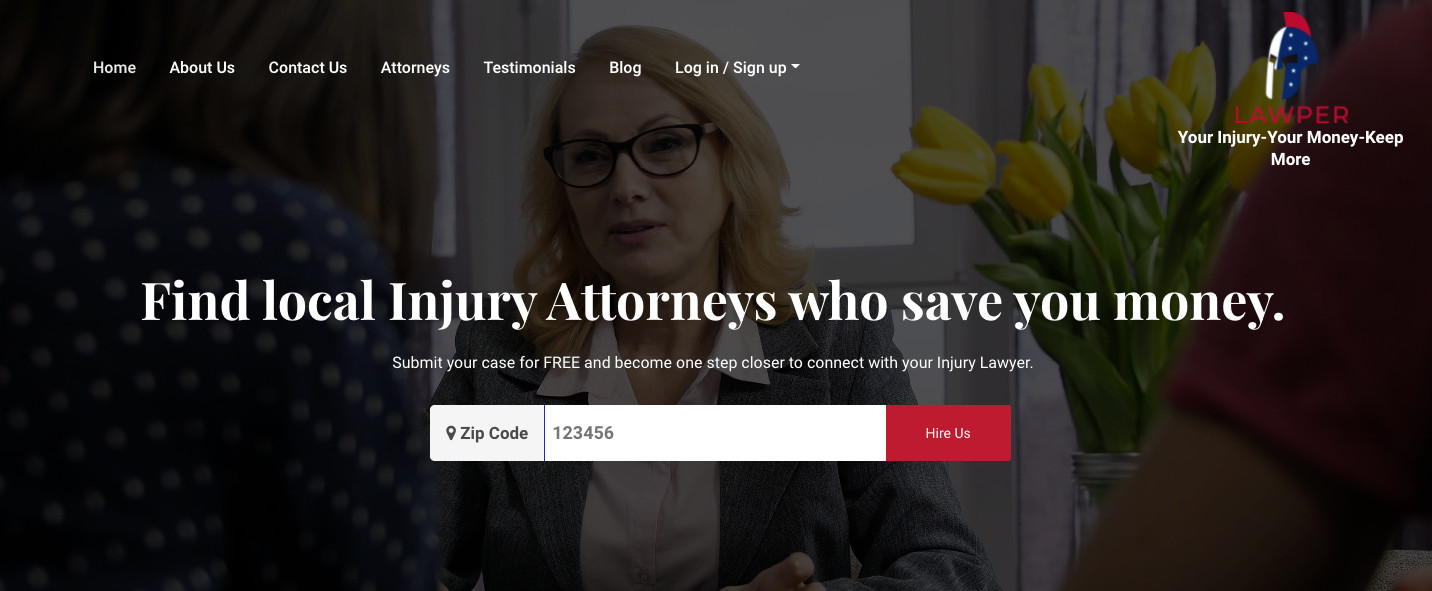Go to the Home page

114,68
